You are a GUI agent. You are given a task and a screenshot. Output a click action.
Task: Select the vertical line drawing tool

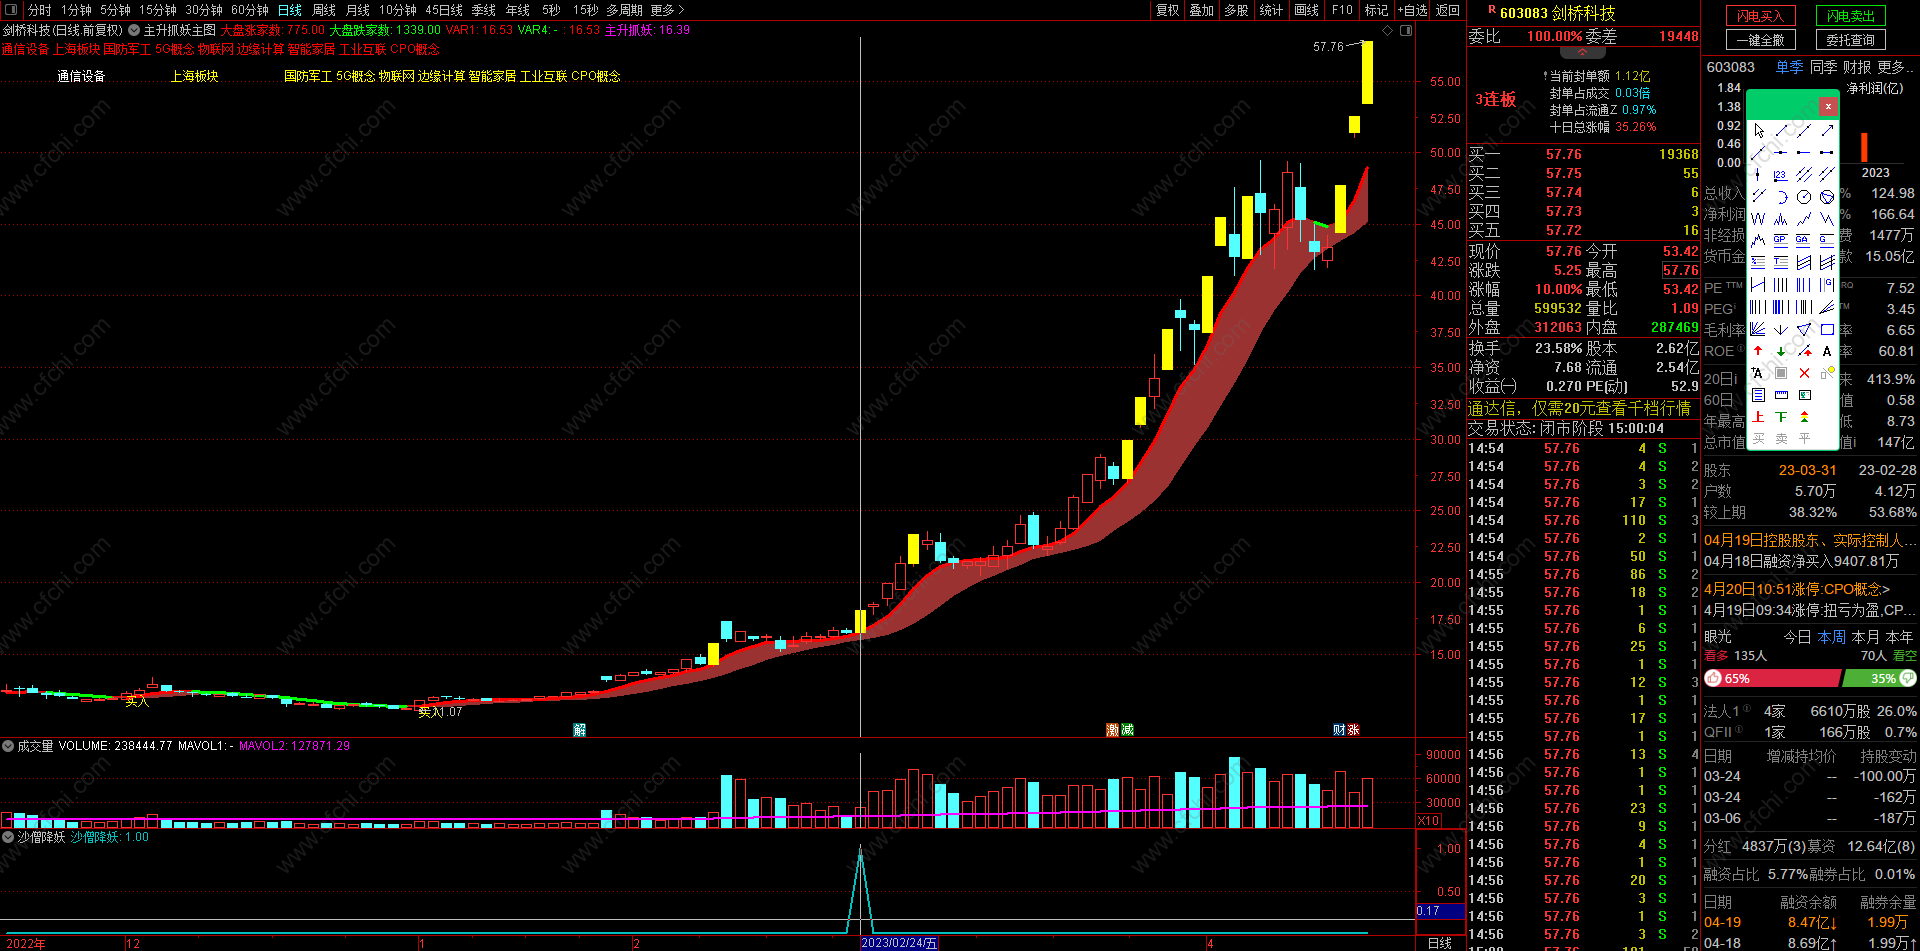[x=1758, y=175]
